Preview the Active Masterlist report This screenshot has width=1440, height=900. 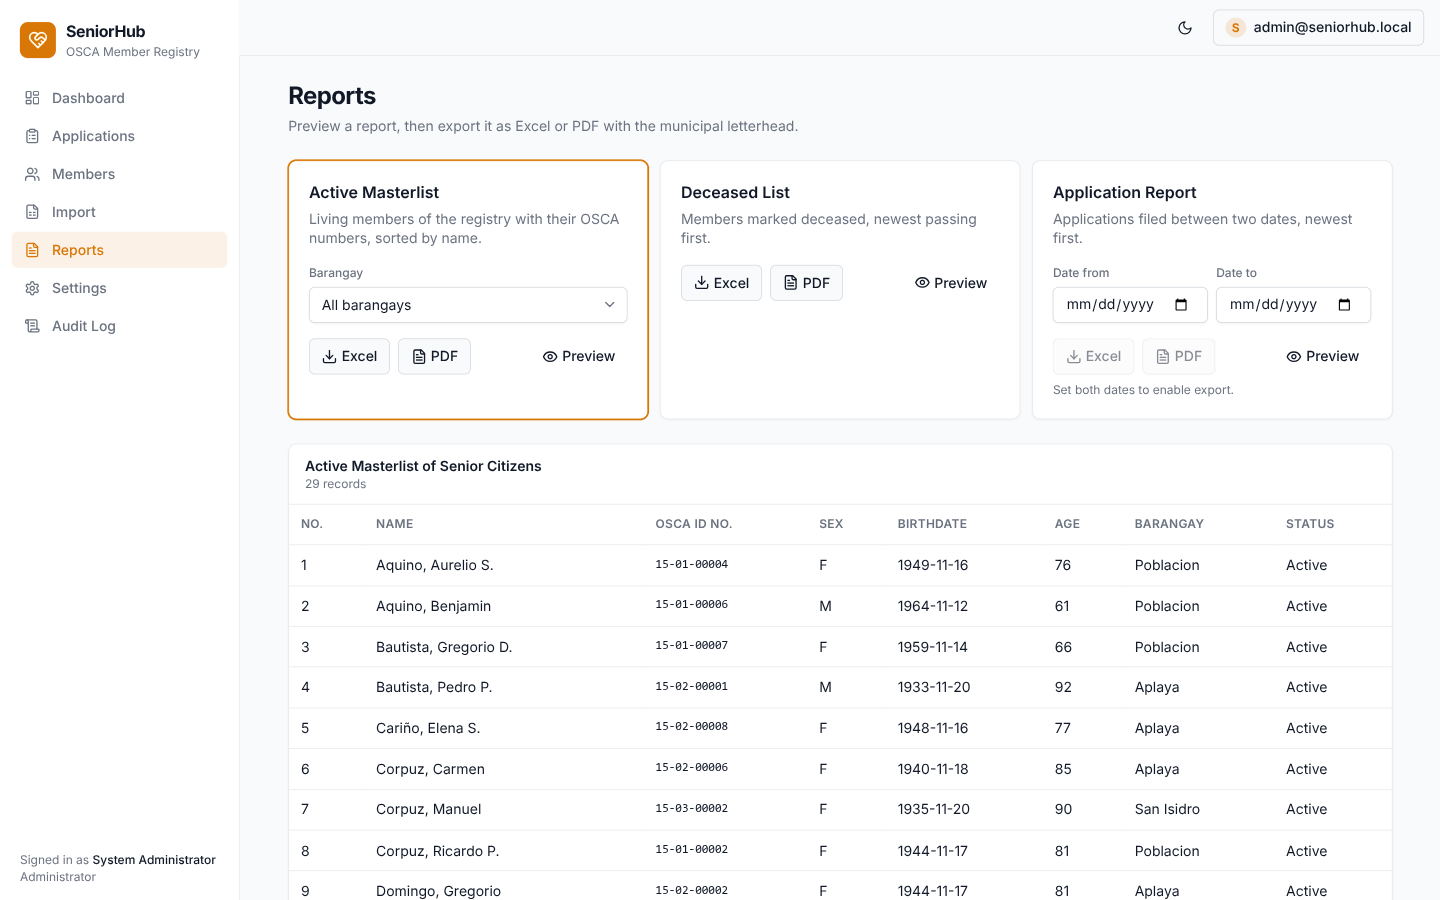point(579,356)
